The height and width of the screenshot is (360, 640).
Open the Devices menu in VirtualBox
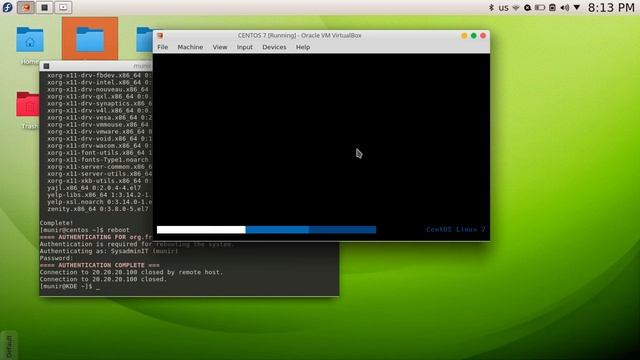[274, 47]
